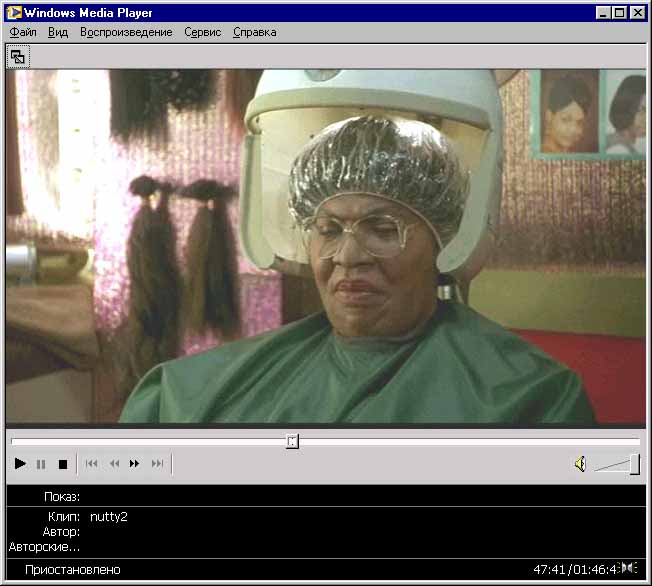652x586 pixels.
Task: Click the Клип: label
Action: pyautogui.click(x=64, y=517)
